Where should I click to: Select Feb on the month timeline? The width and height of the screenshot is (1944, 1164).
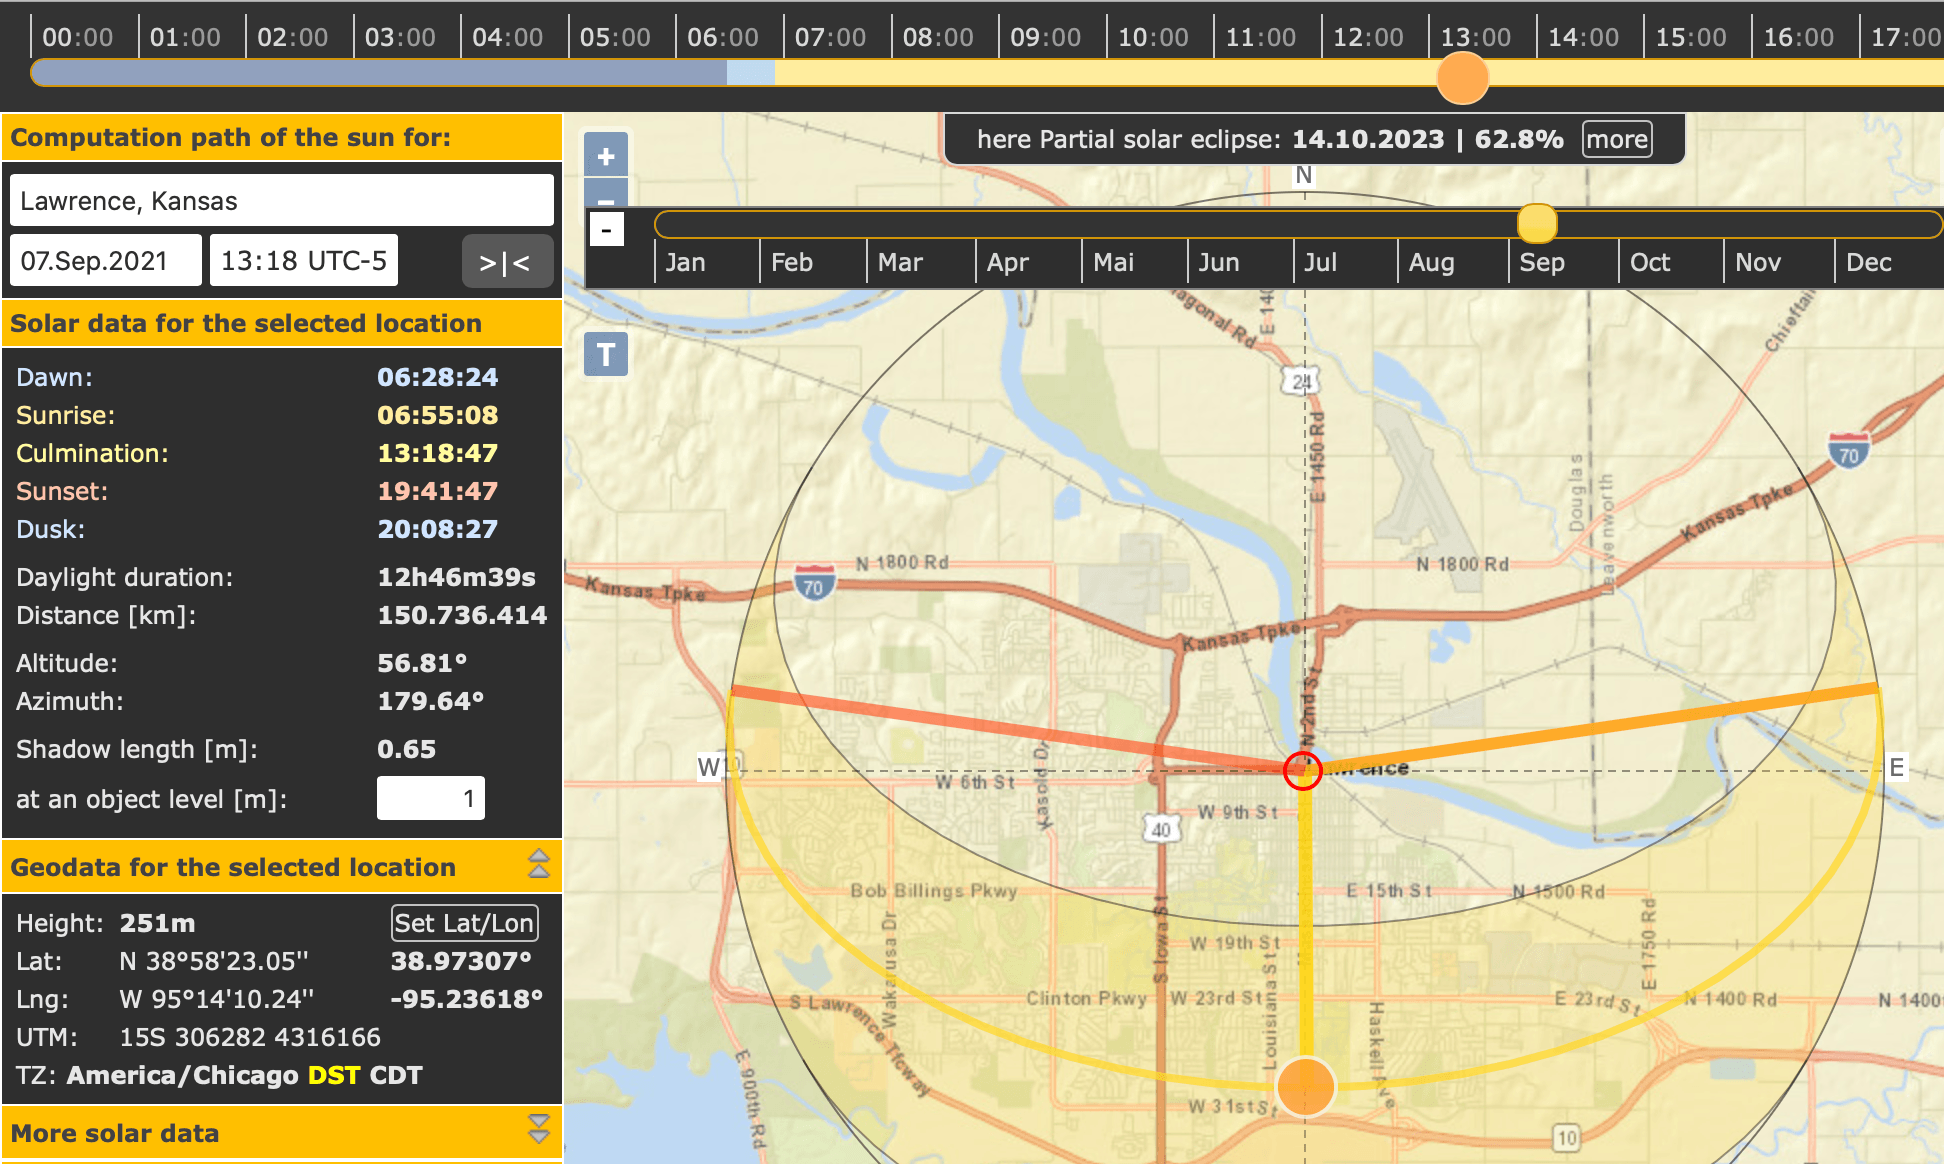coord(792,263)
